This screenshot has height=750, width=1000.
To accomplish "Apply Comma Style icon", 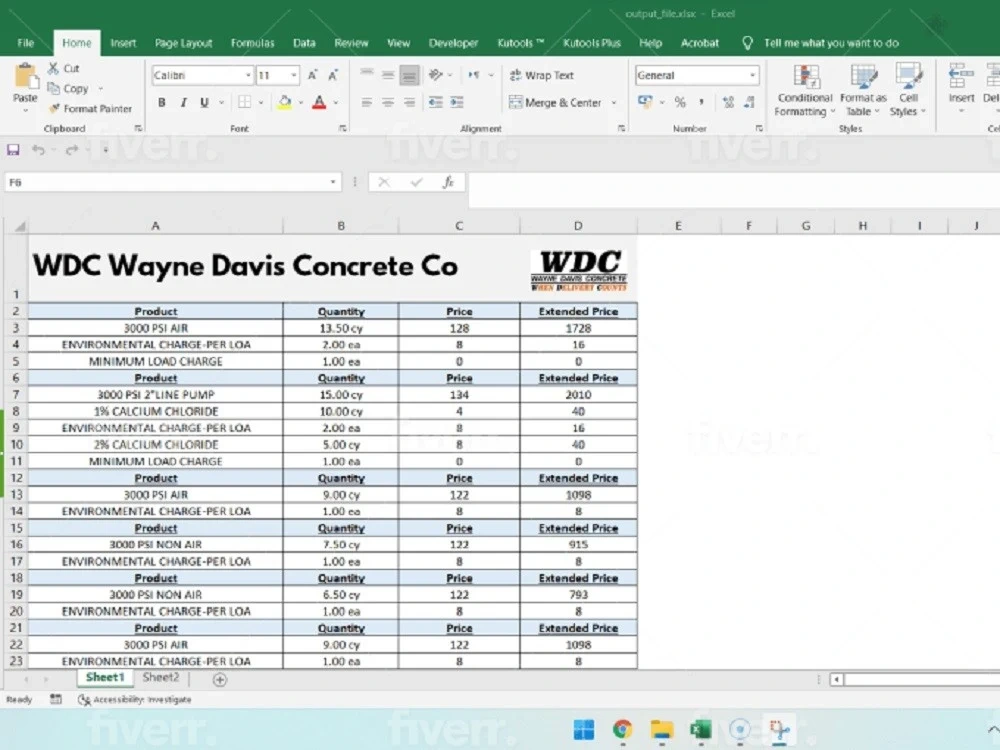I will pyautogui.click(x=702, y=102).
